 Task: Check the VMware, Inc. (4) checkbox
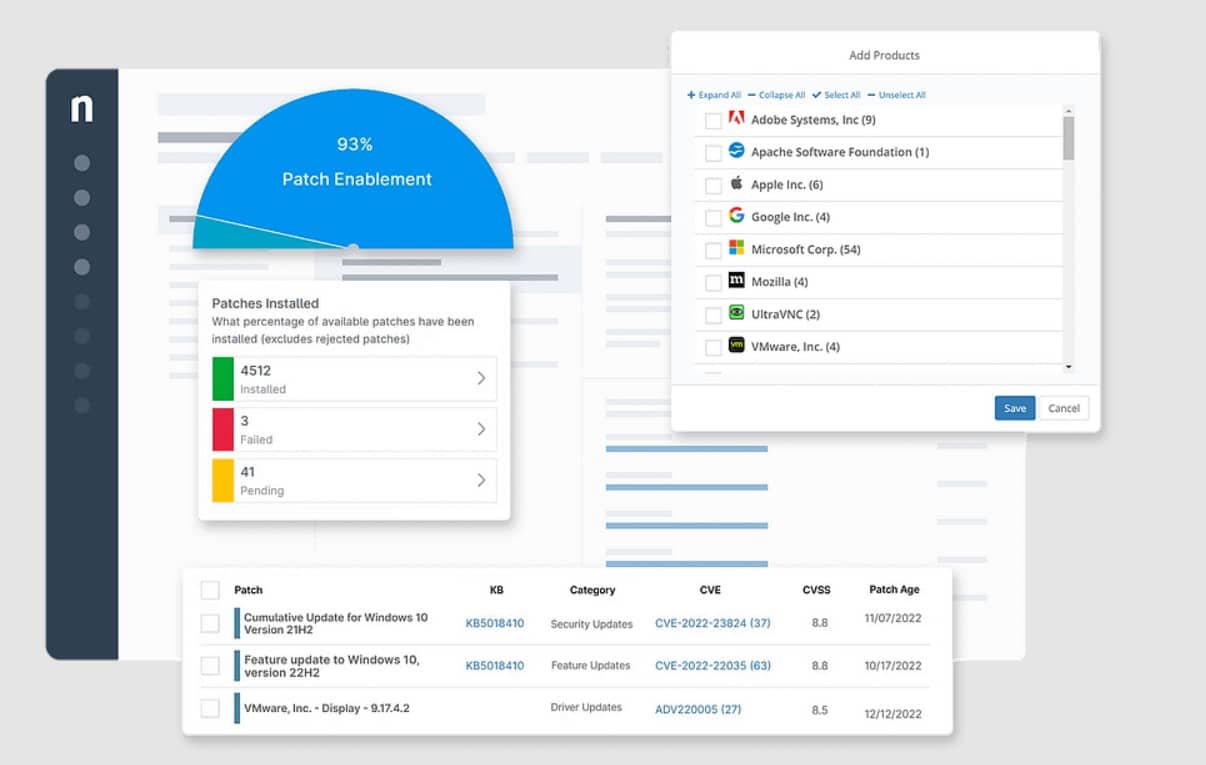[x=713, y=347]
